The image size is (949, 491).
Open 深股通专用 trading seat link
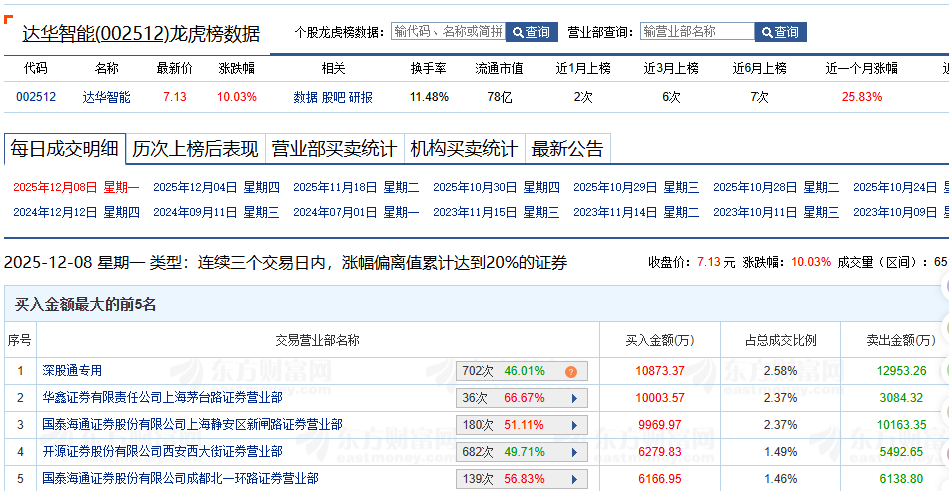tap(72, 371)
